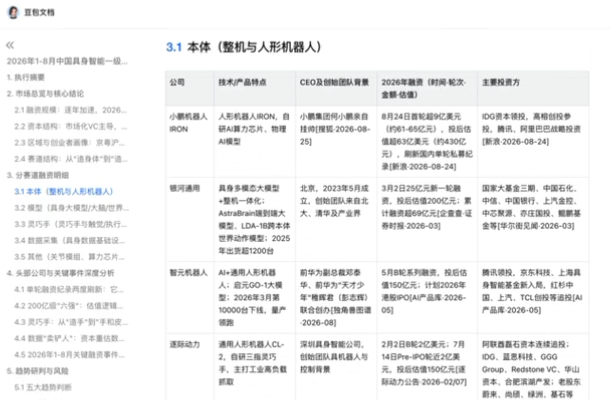Go to outline item 3.5 其他
This screenshot has height=400, width=610.
[x=70, y=257]
